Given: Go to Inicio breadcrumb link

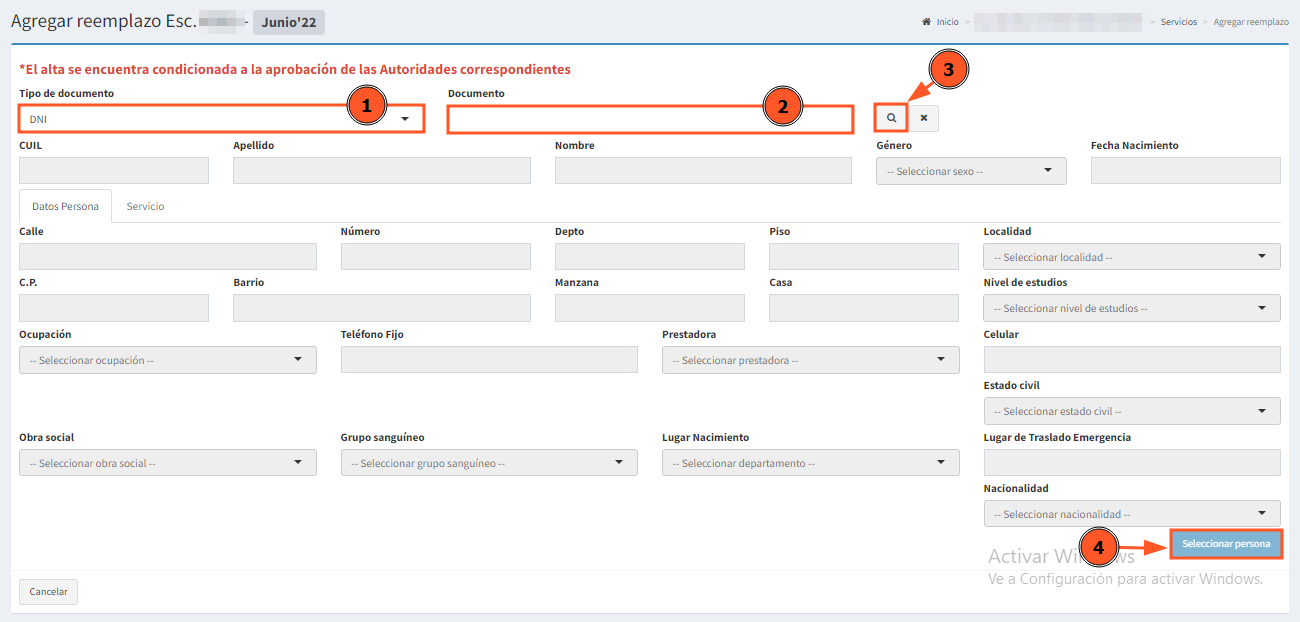Looking at the screenshot, I should click(x=947, y=22).
